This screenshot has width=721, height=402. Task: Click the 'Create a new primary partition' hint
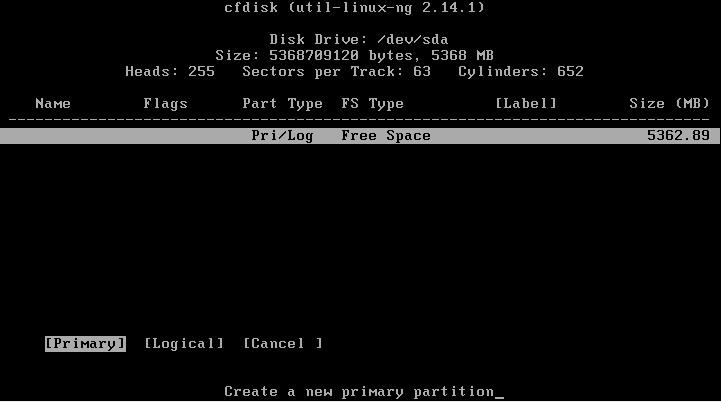click(x=359, y=391)
